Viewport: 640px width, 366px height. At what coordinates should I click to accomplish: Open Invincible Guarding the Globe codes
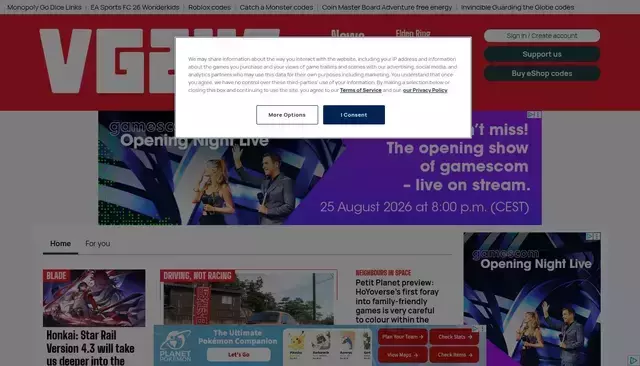point(517,7)
